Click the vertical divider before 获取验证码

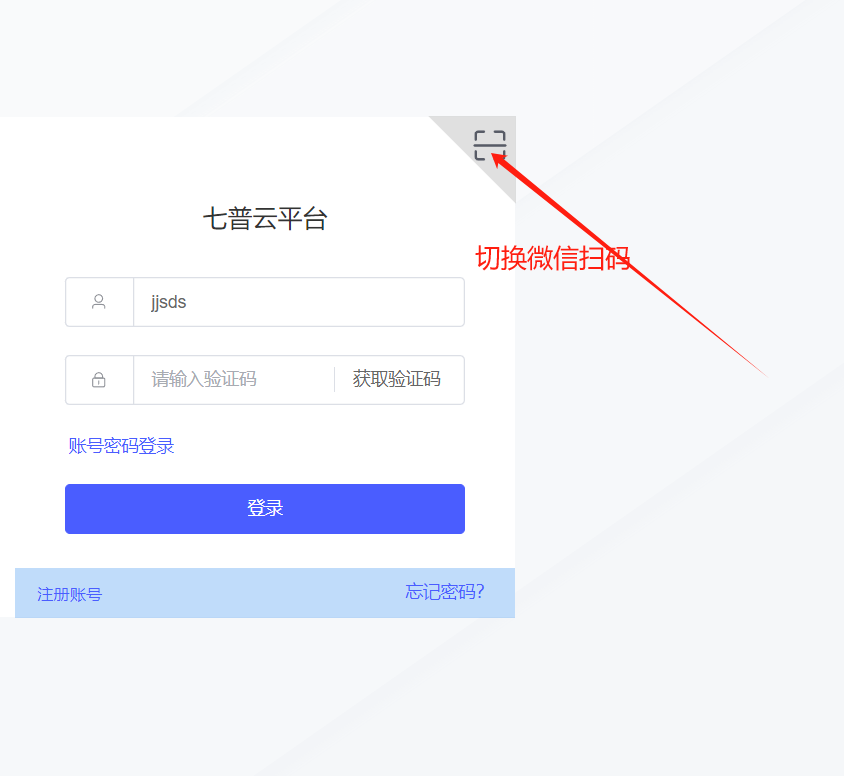pos(335,380)
